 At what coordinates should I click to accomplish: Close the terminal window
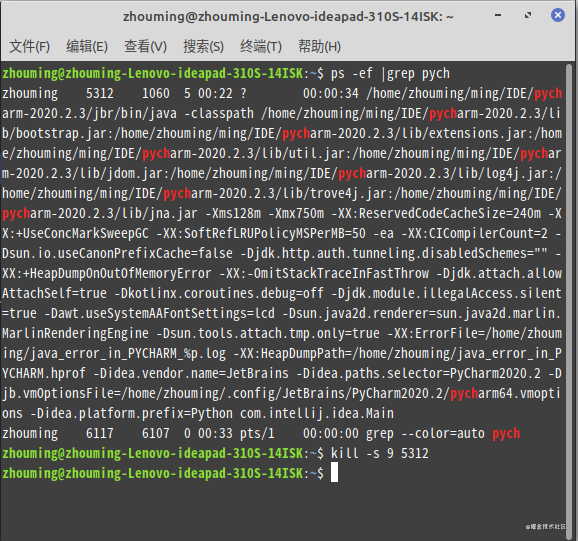point(558,15)
